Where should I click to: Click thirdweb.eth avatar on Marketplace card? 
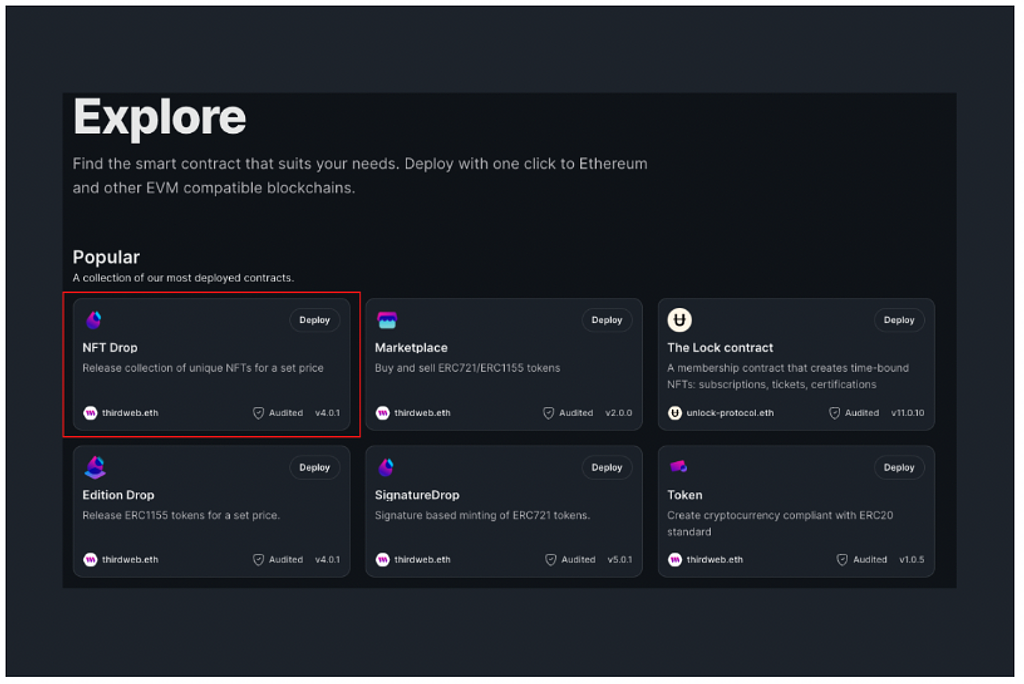(383, 413)
